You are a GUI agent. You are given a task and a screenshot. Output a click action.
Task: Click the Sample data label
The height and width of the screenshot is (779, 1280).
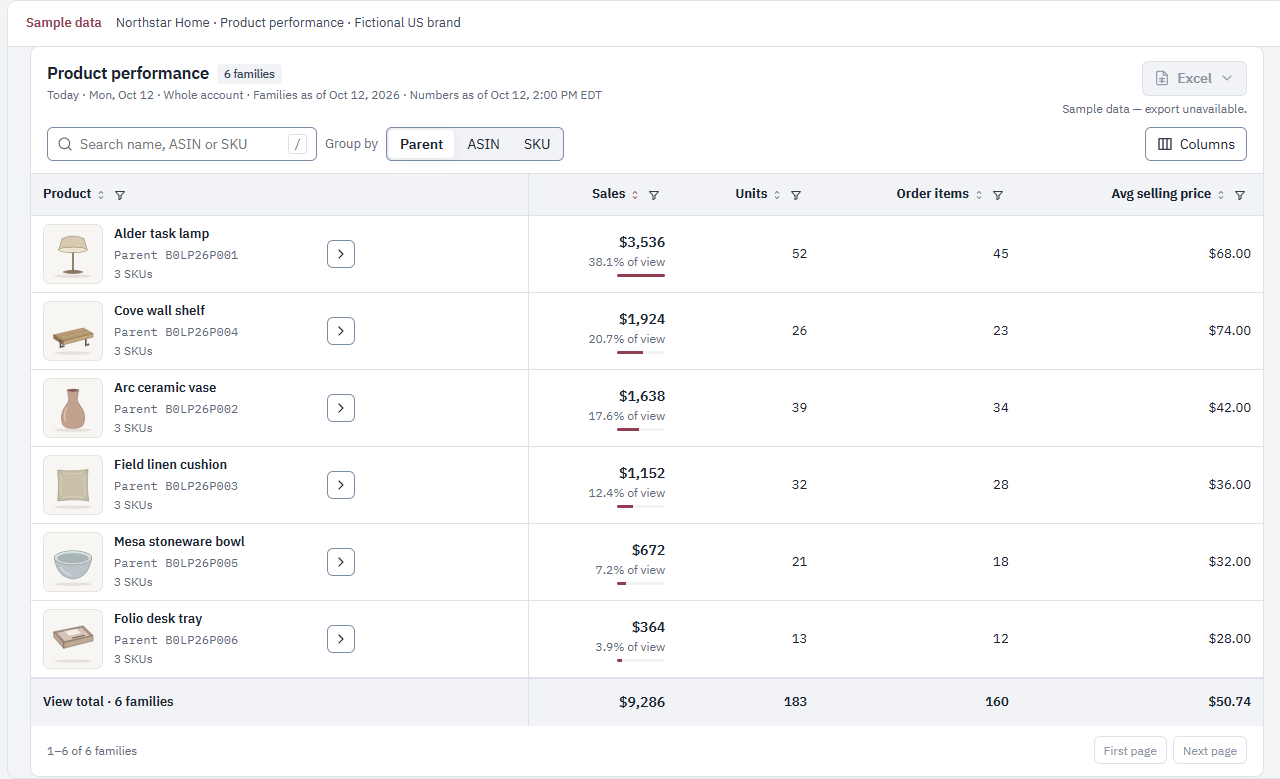(x=64, y=22)
